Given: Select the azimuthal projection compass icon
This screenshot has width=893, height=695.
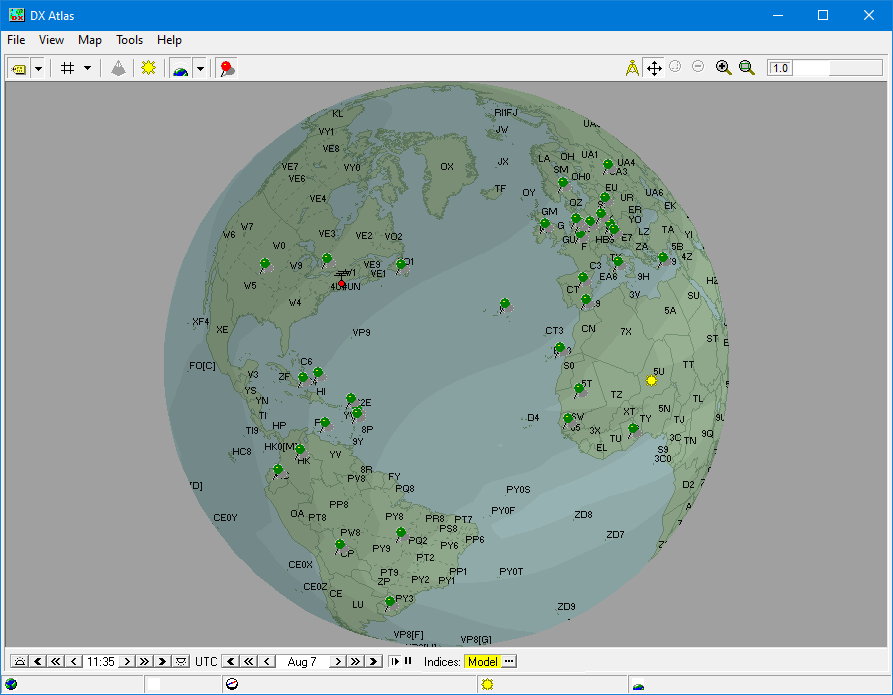Looking at the screenshot, I should [631, 68].
